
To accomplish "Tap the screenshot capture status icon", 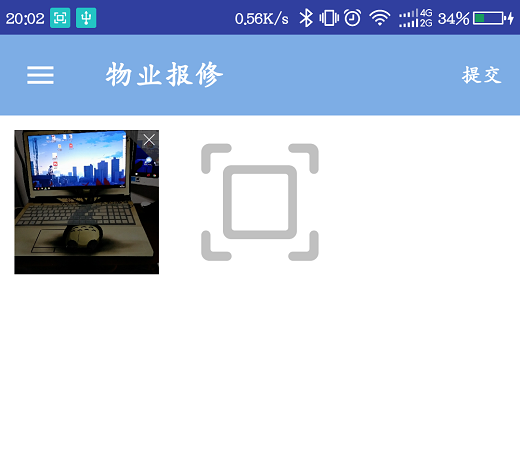I will 60,18.
